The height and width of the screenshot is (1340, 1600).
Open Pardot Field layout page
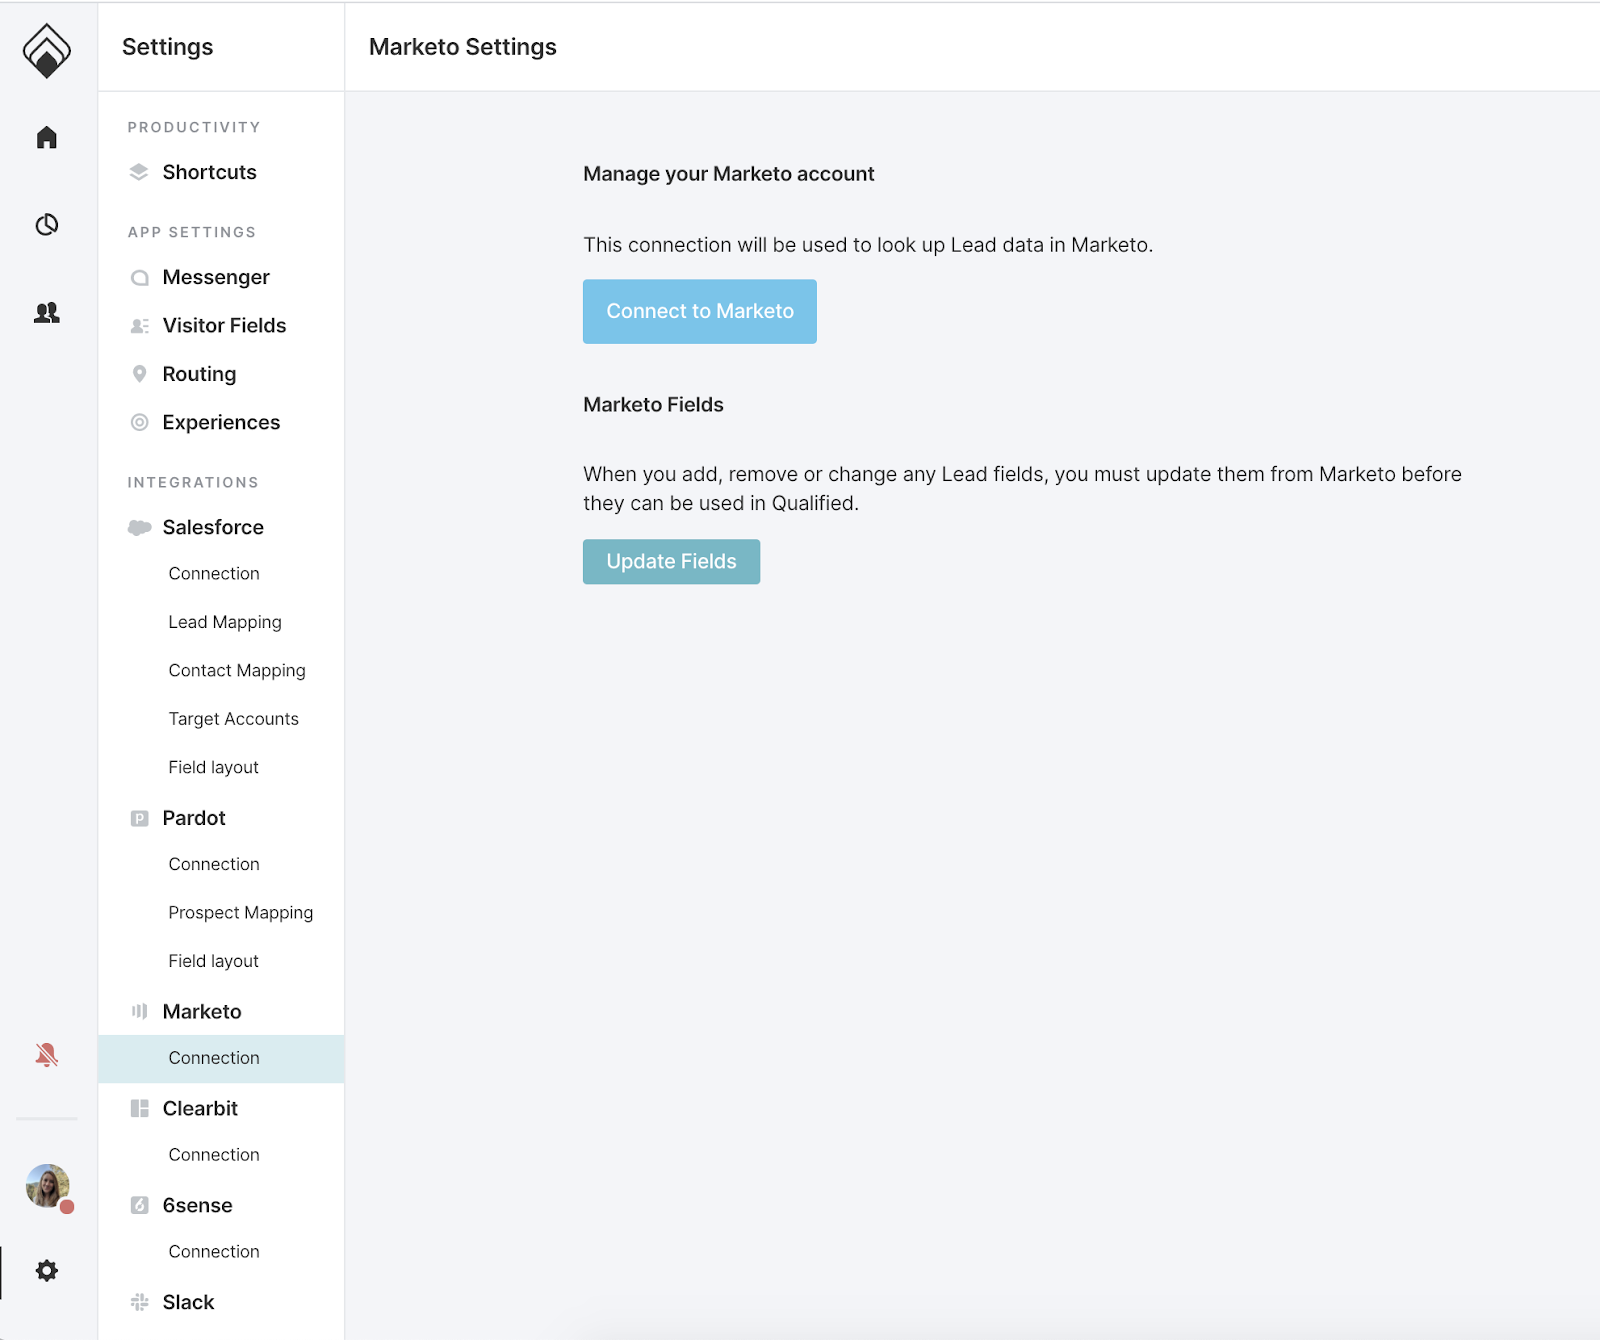click(x=213, y=961)
